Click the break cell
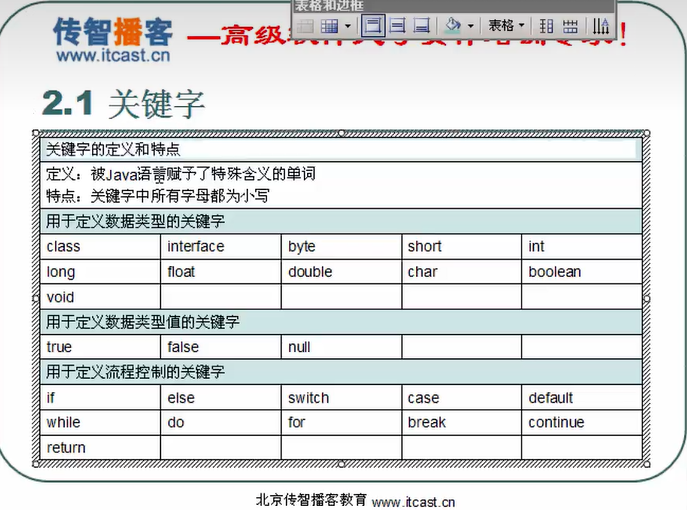687x510 pixels. pyautogui.click(x=461, y=422)
